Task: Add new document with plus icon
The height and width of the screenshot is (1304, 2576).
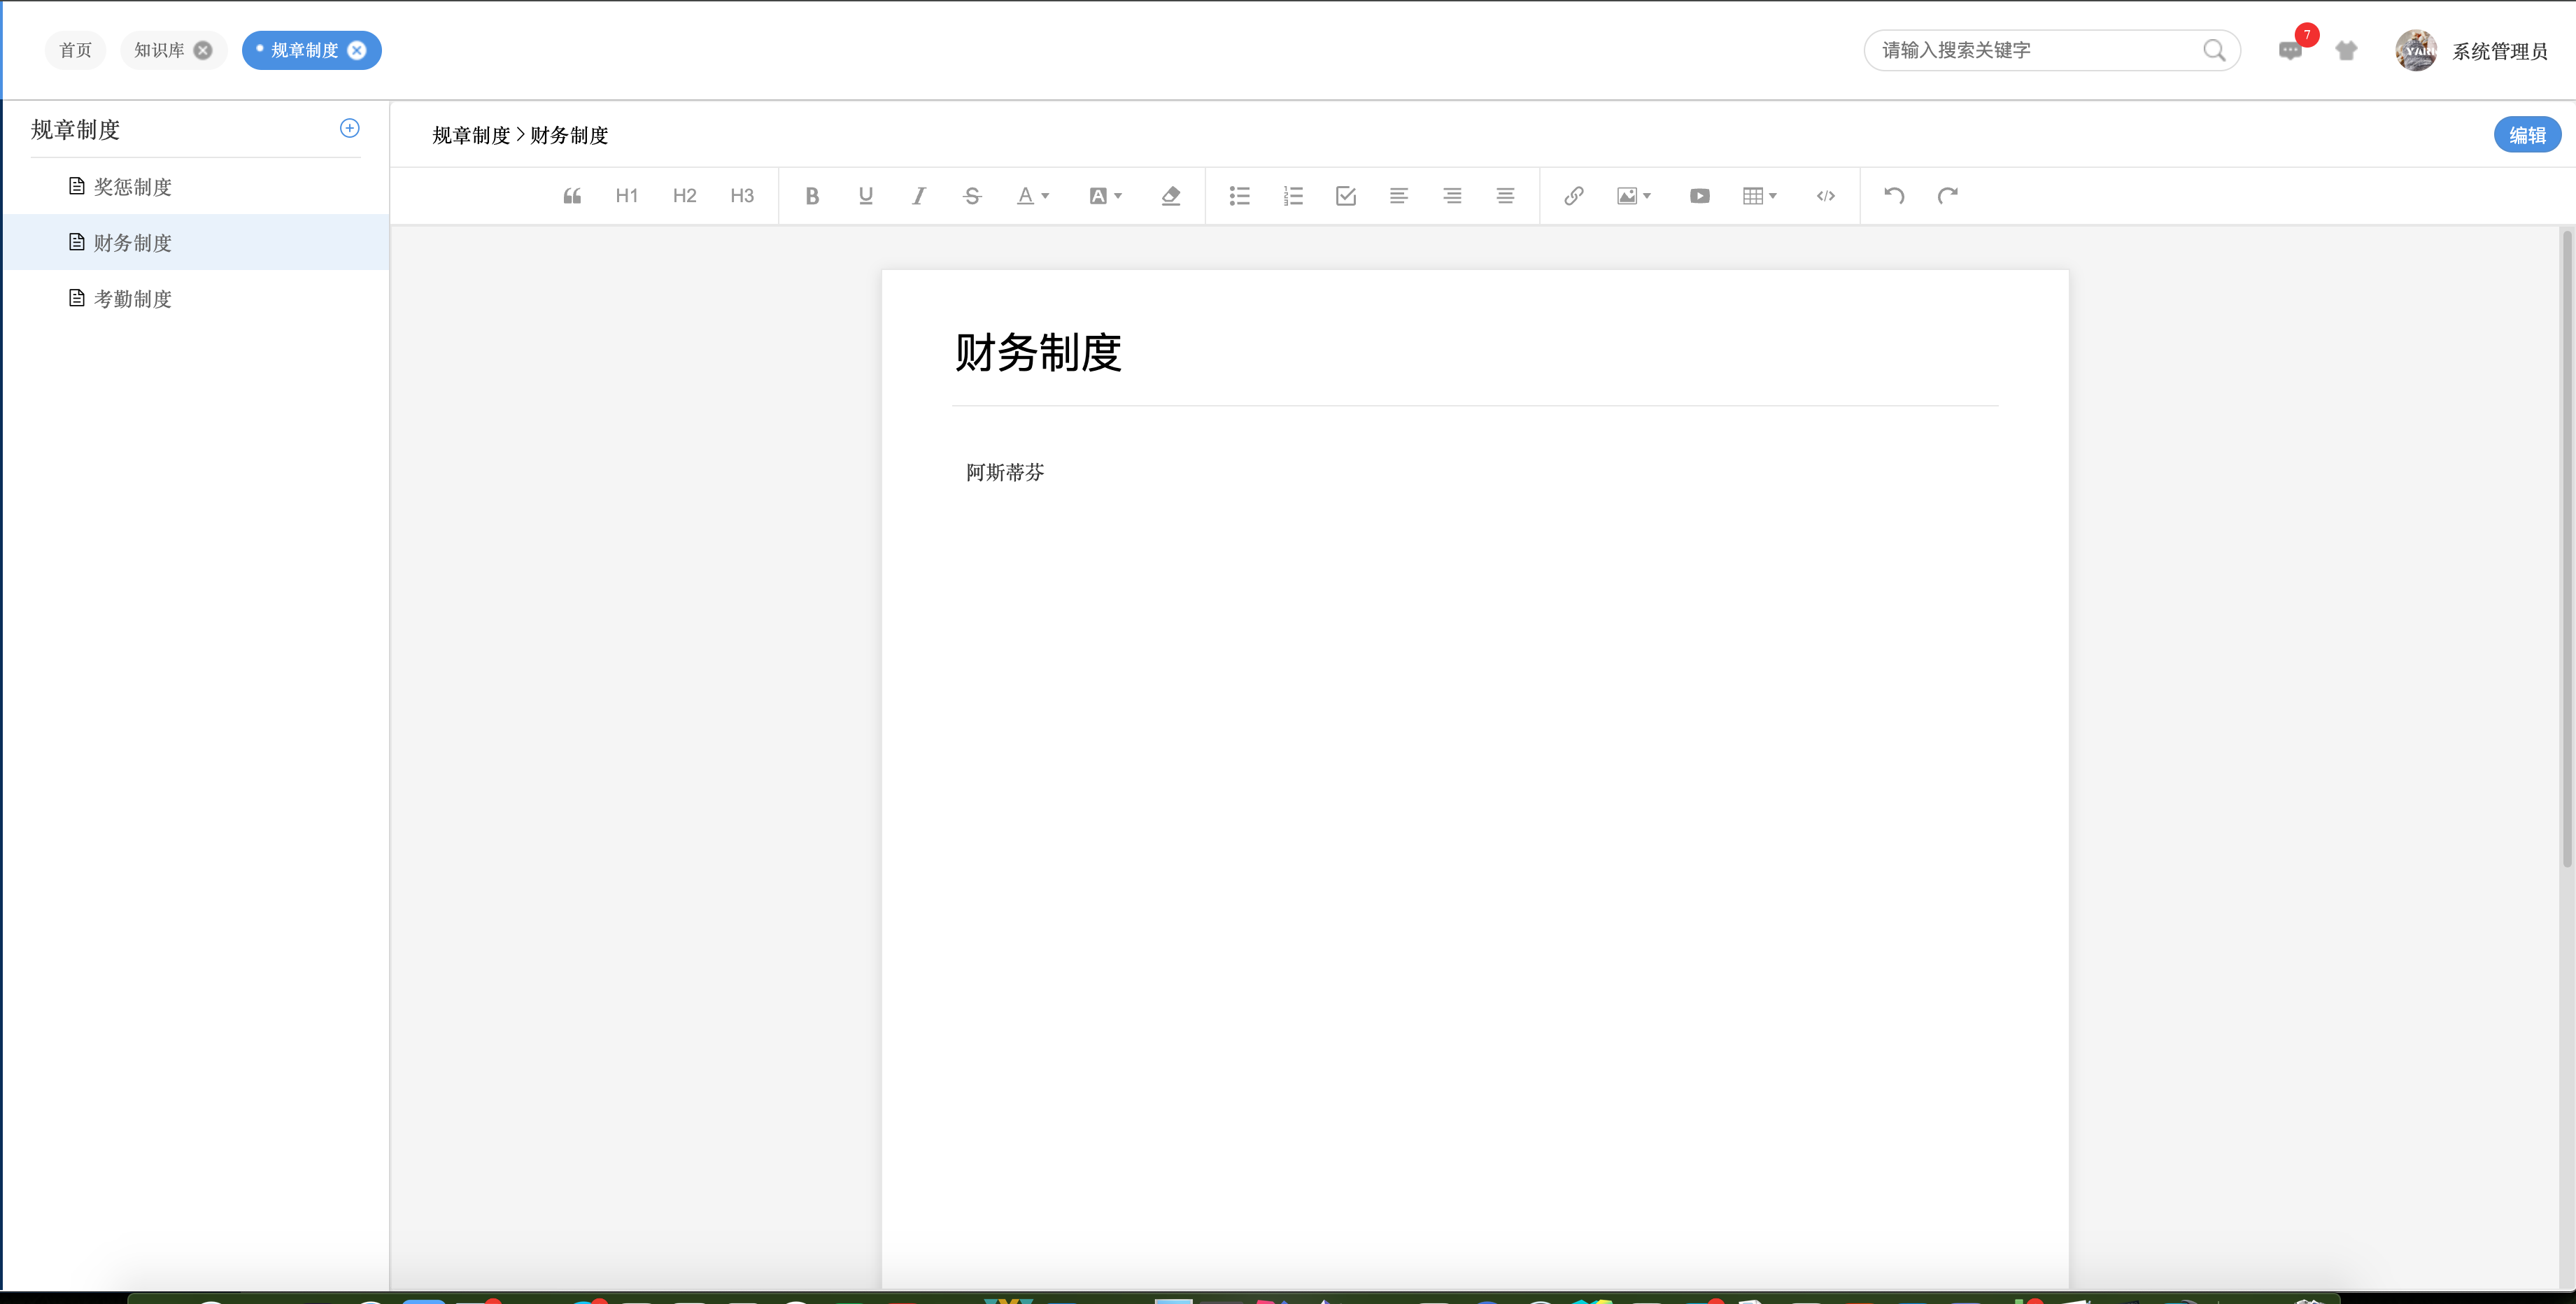Action: pos(350,128)
